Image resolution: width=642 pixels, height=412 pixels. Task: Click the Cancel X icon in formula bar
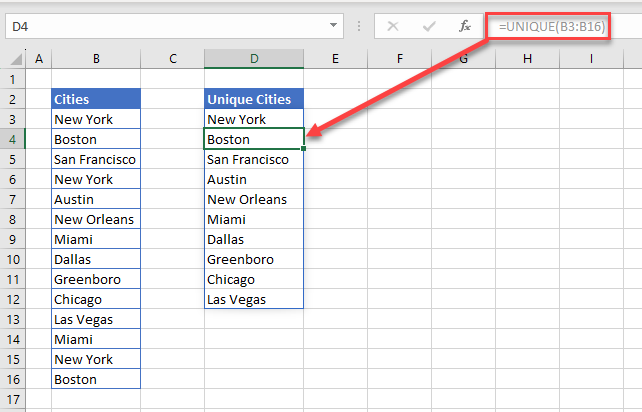393,26
